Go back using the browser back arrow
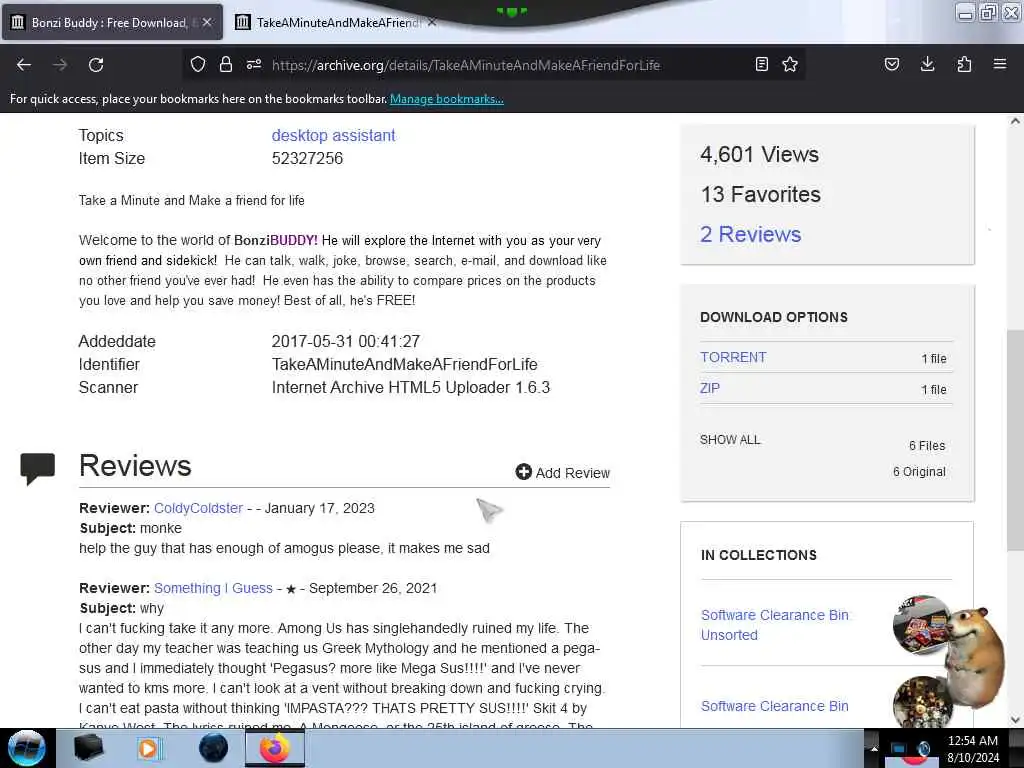This screenshot has height=768, width=1024. pyautogui.click(x=24, y=65)
